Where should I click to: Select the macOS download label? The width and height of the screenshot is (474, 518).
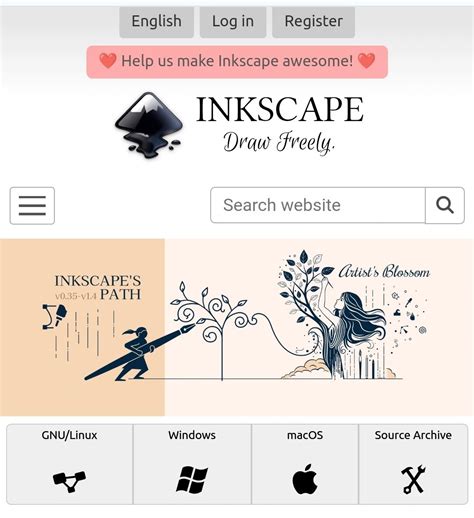click(x=305, y=435)
